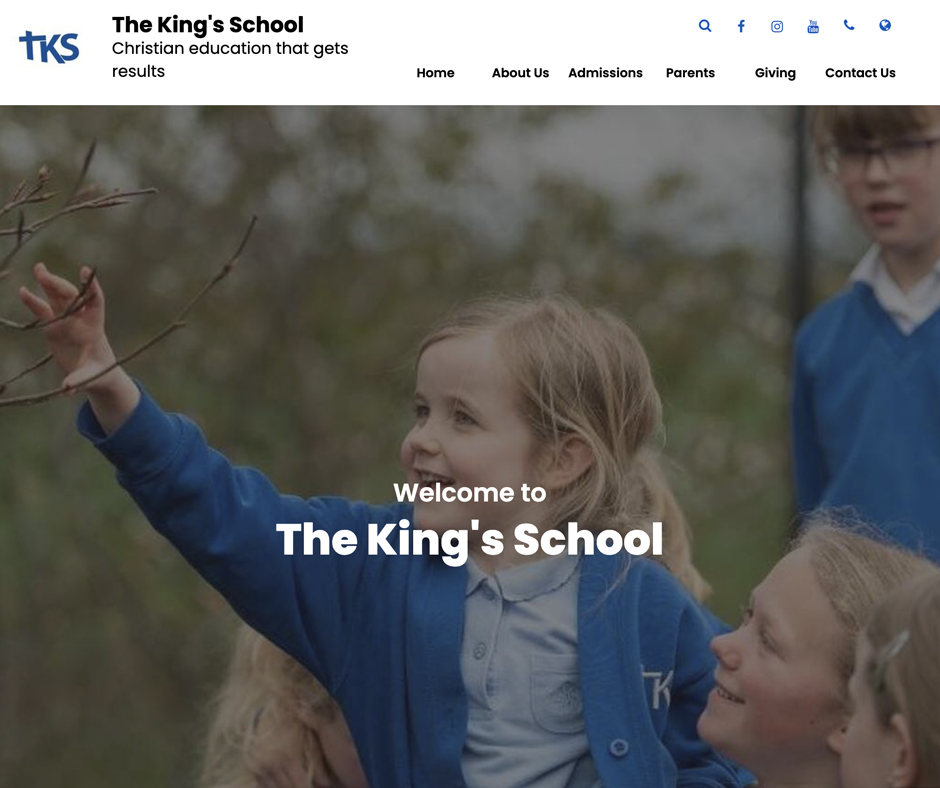Open the Admissions menu
Viewport: 940px width, 788px height.
click(605, 73)
